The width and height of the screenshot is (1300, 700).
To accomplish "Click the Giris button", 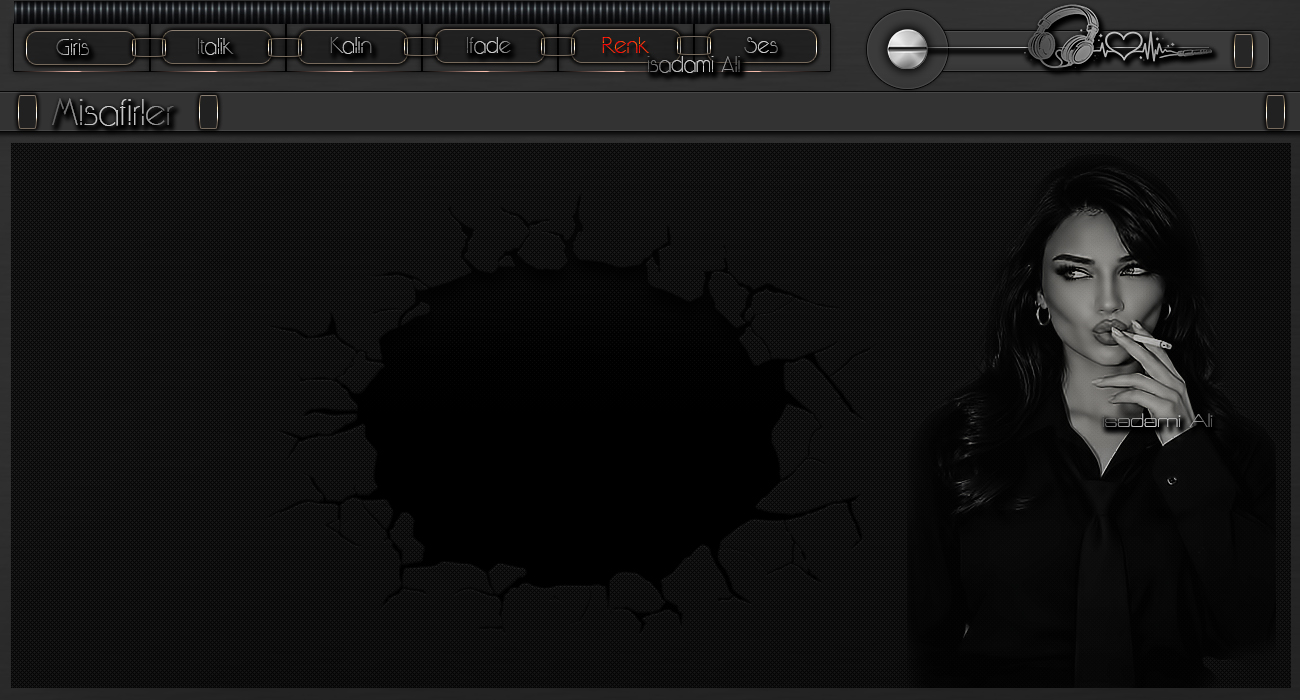I will (80, 47).
